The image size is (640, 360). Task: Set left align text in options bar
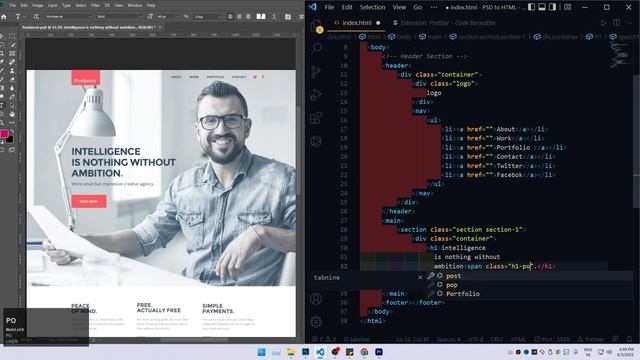click(x=230, y=17)
